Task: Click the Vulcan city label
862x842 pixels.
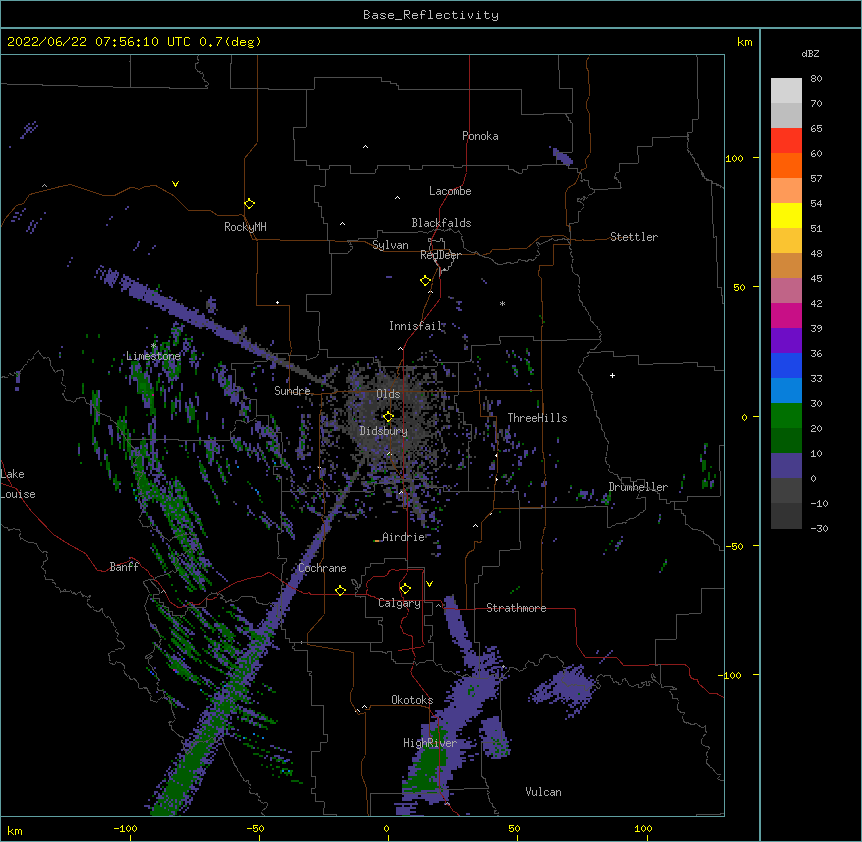Action: coord(543,792)
